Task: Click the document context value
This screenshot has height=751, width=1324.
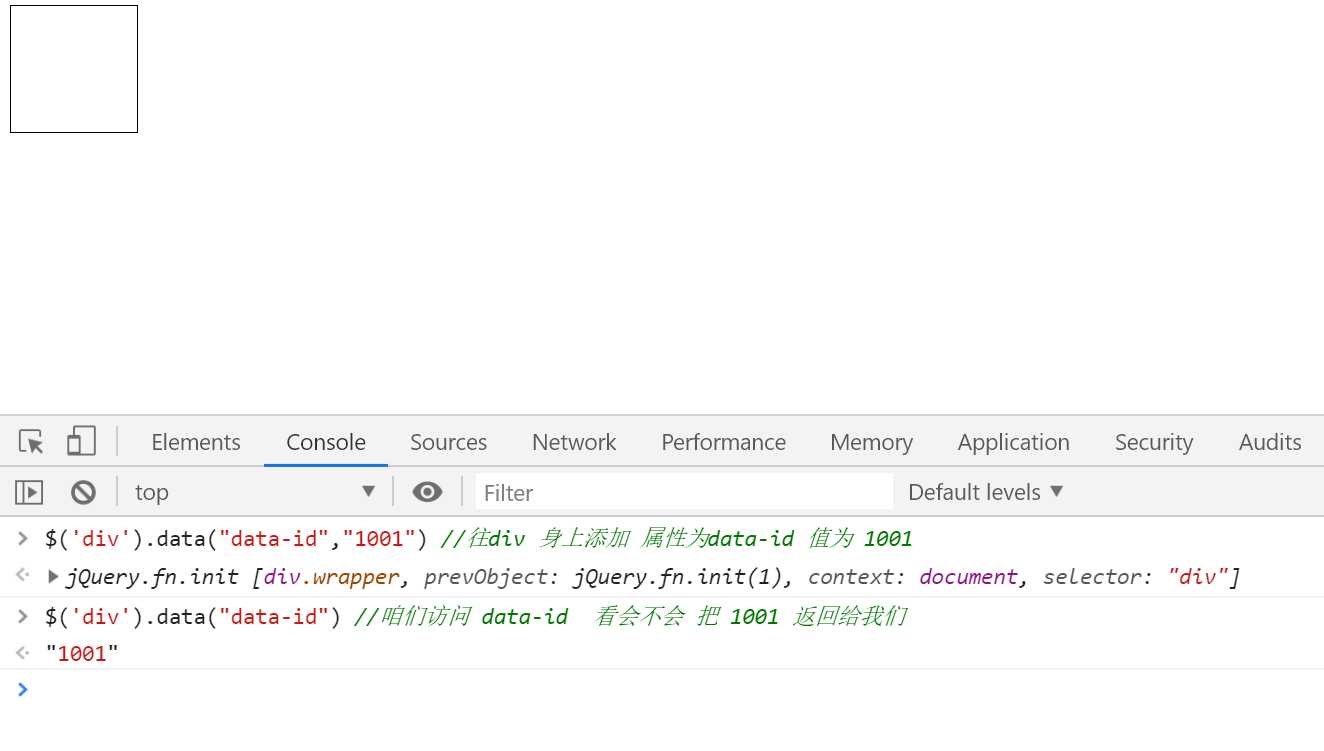Action: pyautogui.click(x=968, y=577)
